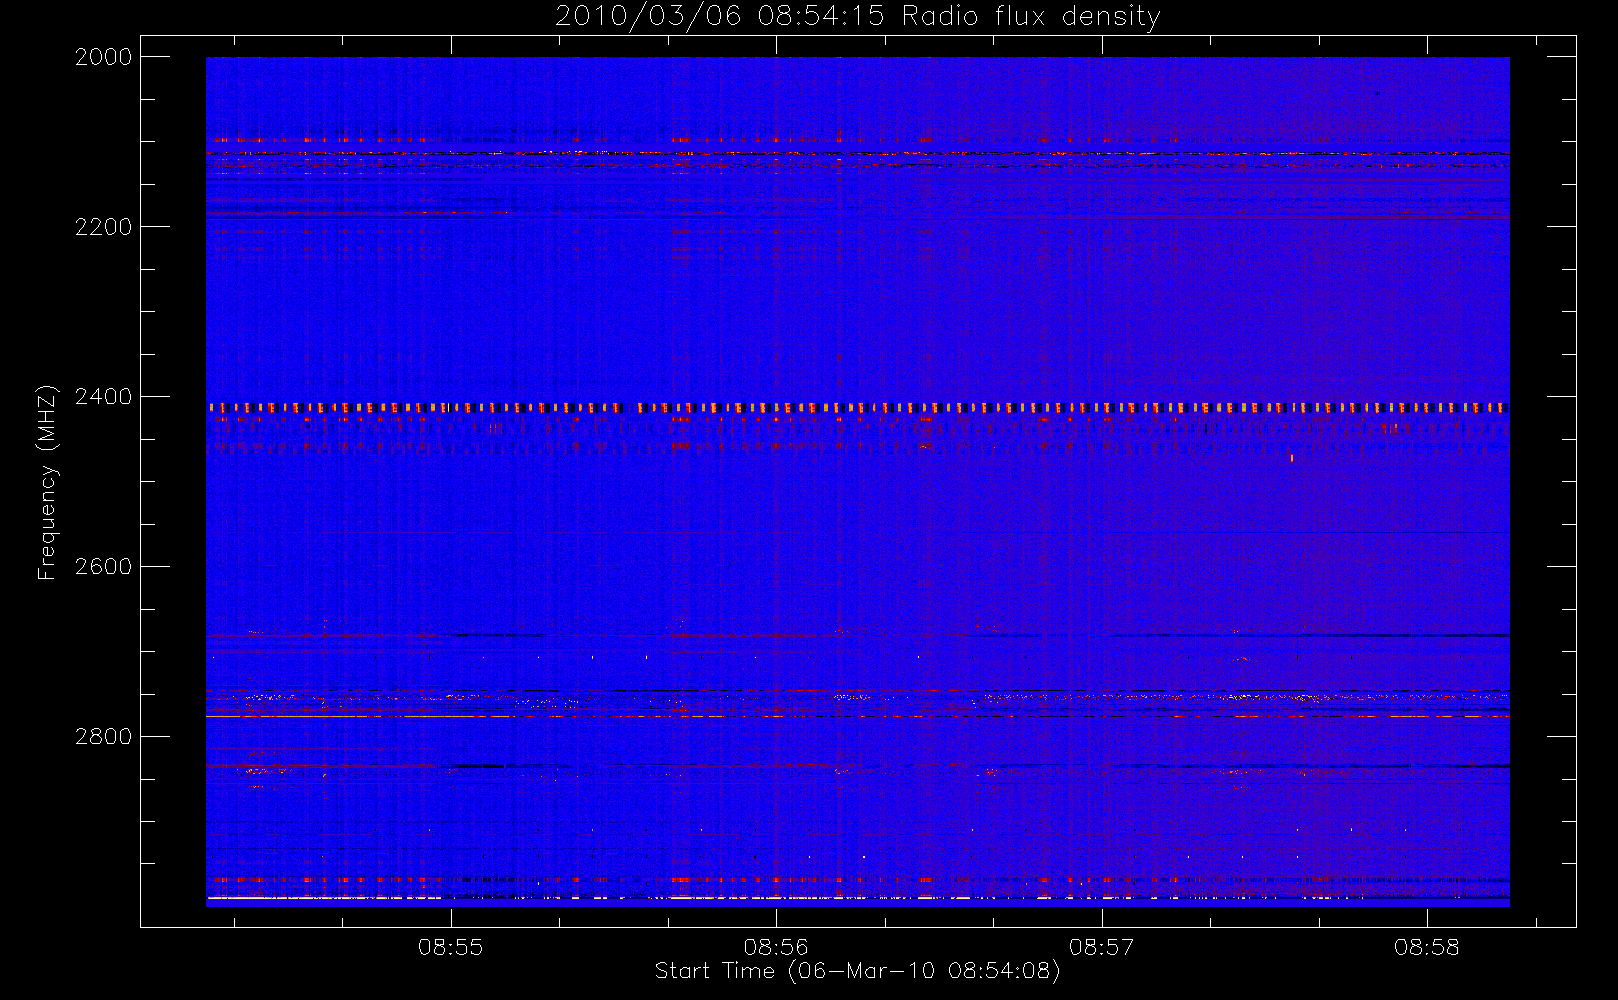
Task: Click the 'Frequency (MHZ)' axis label
Action: click(x=47, y=482)
